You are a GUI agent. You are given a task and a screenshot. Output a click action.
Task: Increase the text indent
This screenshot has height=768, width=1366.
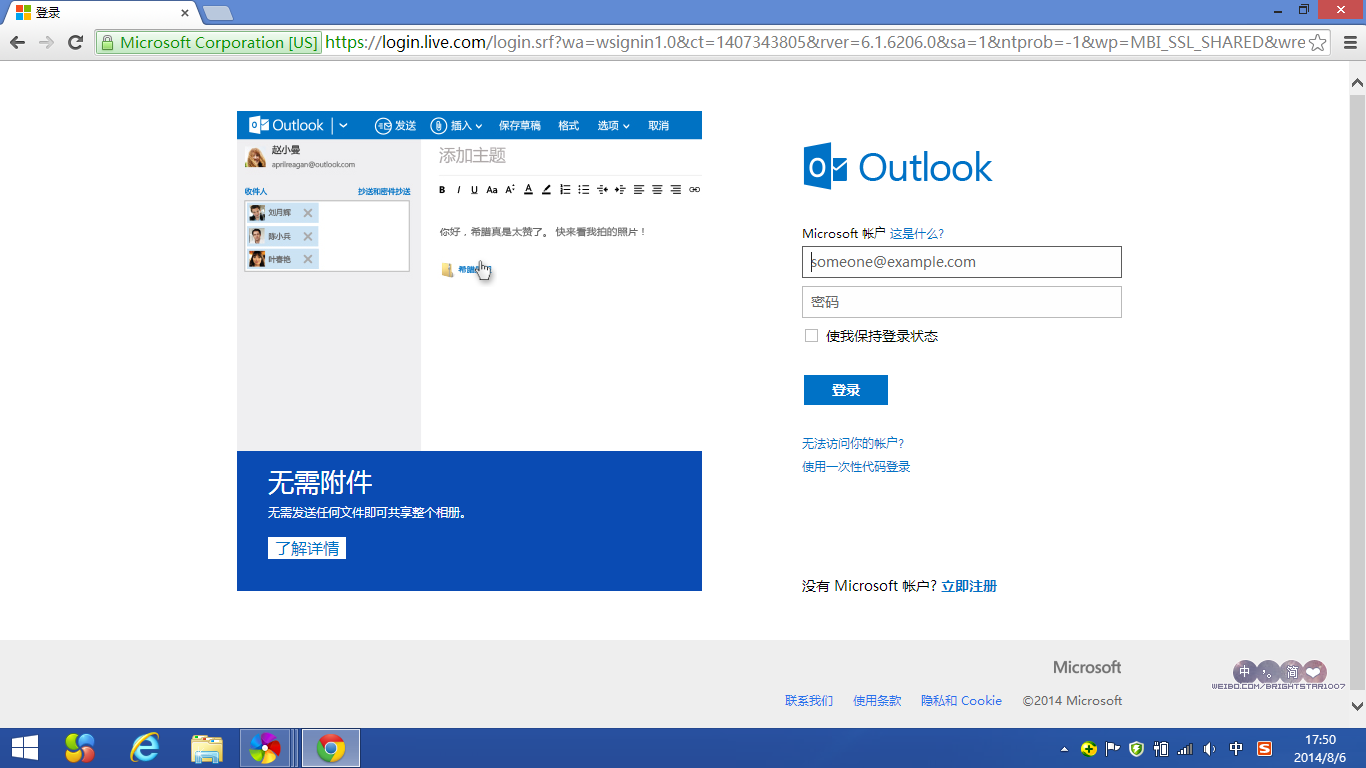coord(620,189)
